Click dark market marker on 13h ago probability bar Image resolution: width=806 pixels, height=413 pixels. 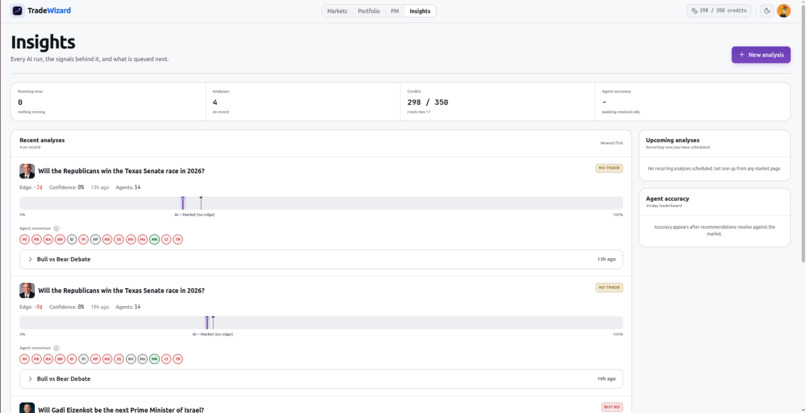tap(201, 203)
